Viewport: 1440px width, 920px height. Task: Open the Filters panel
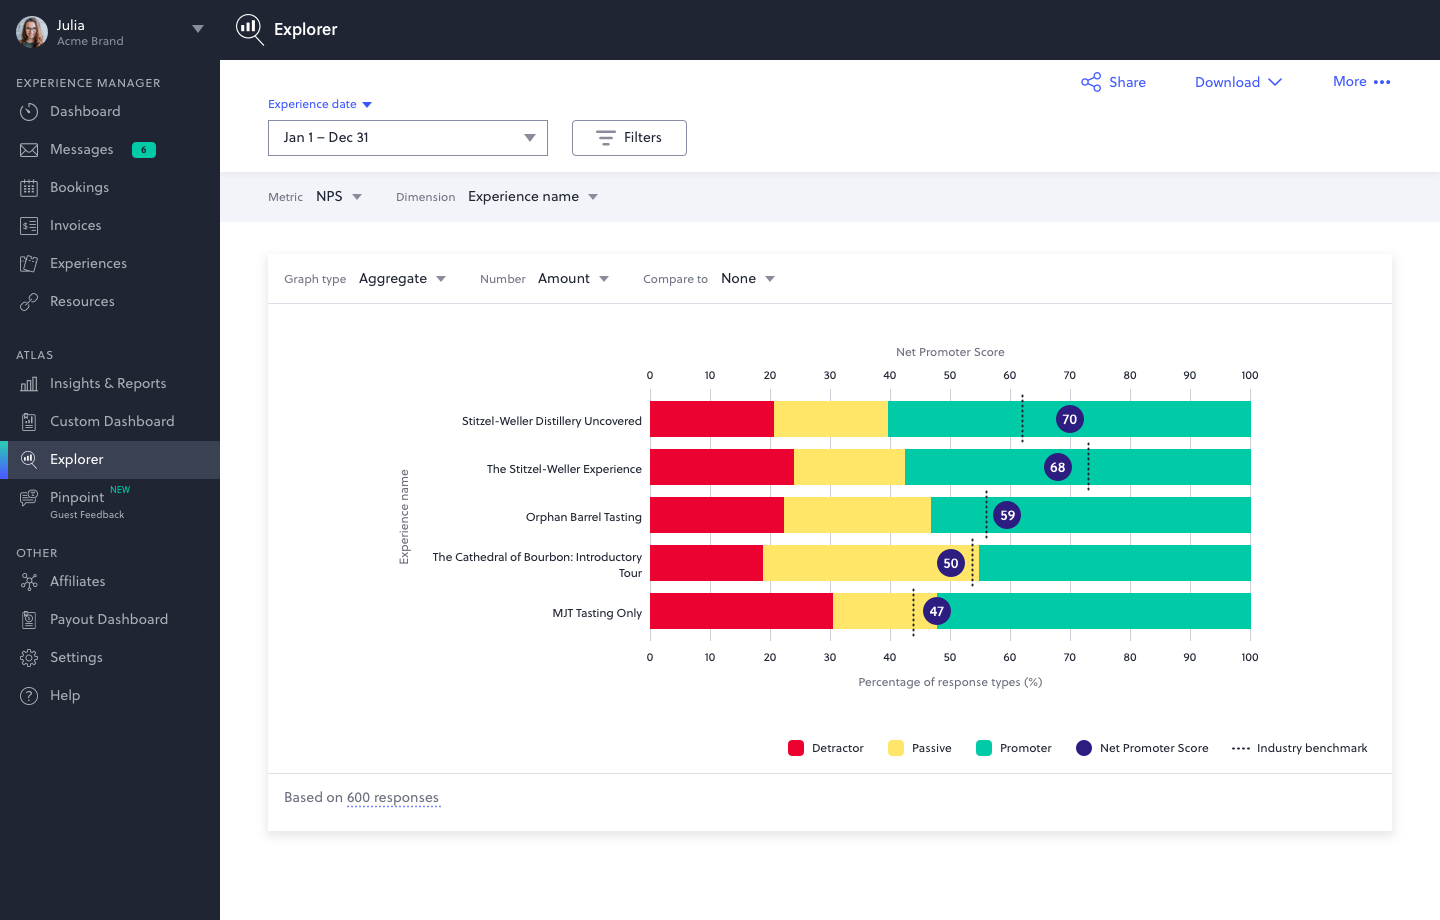(629, 138)
